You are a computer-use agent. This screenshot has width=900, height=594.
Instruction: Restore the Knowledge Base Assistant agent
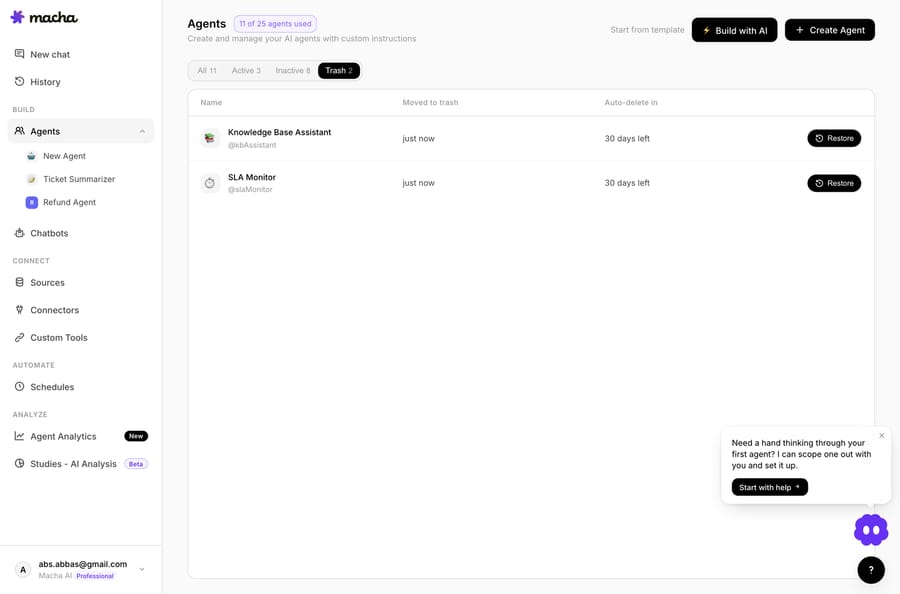834,138
